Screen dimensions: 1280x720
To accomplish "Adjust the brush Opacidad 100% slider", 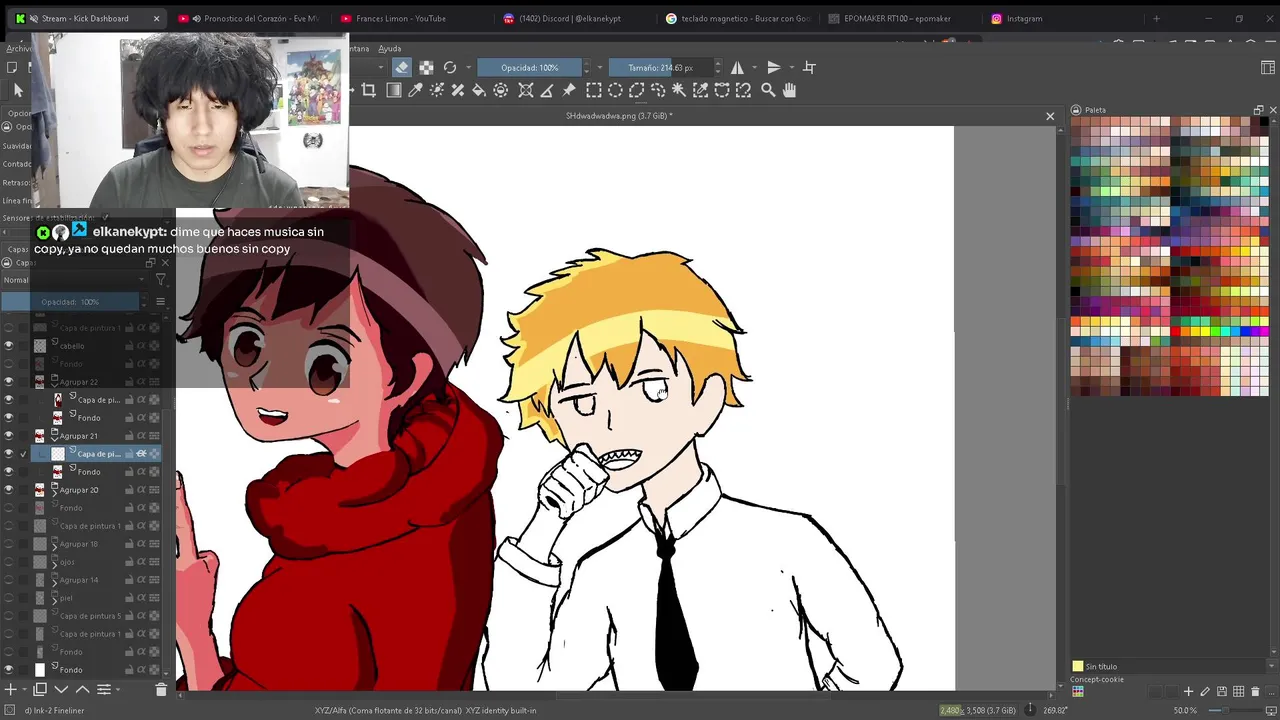I will click(530, 67).
